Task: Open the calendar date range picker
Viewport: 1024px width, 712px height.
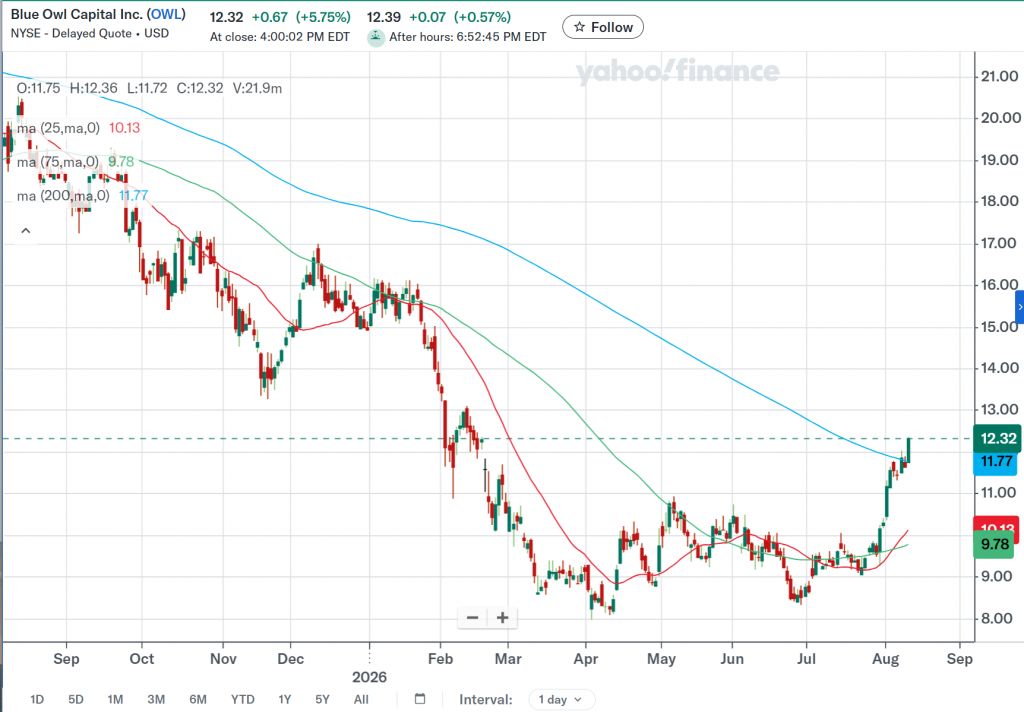Action: 420,699
